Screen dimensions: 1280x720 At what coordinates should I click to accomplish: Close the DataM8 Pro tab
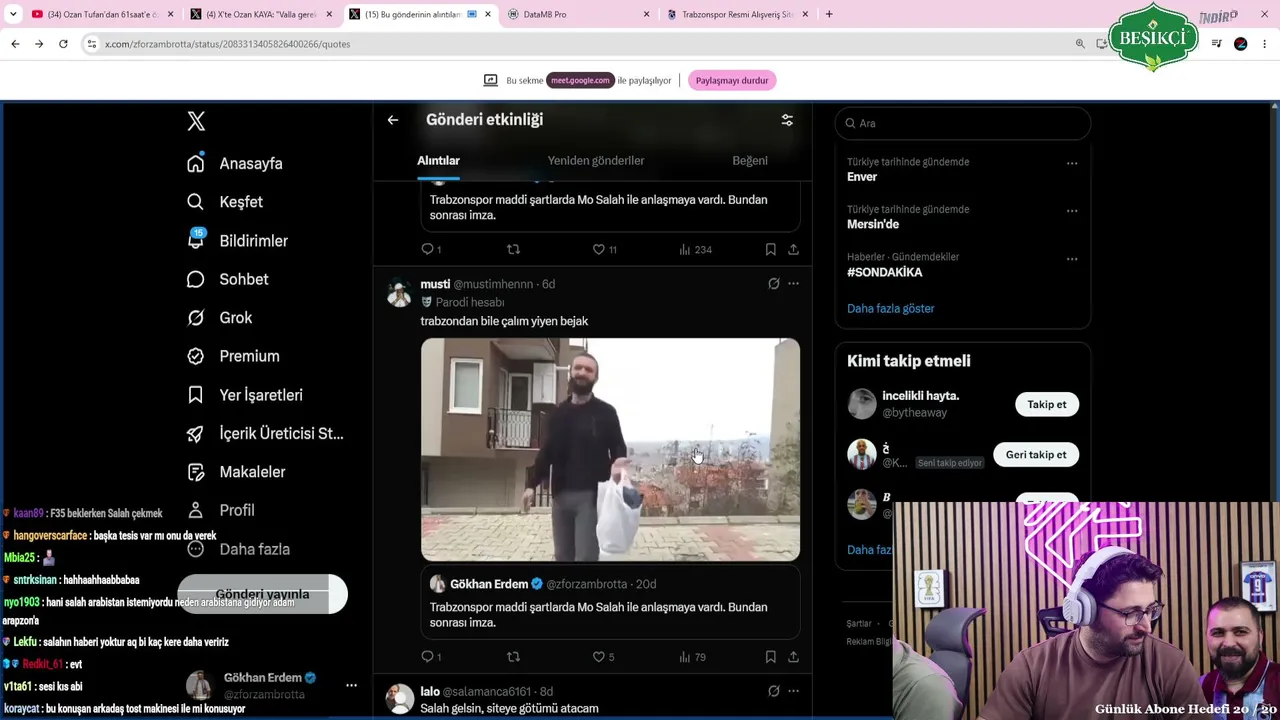pyautogui.click(x=646, y=14)
